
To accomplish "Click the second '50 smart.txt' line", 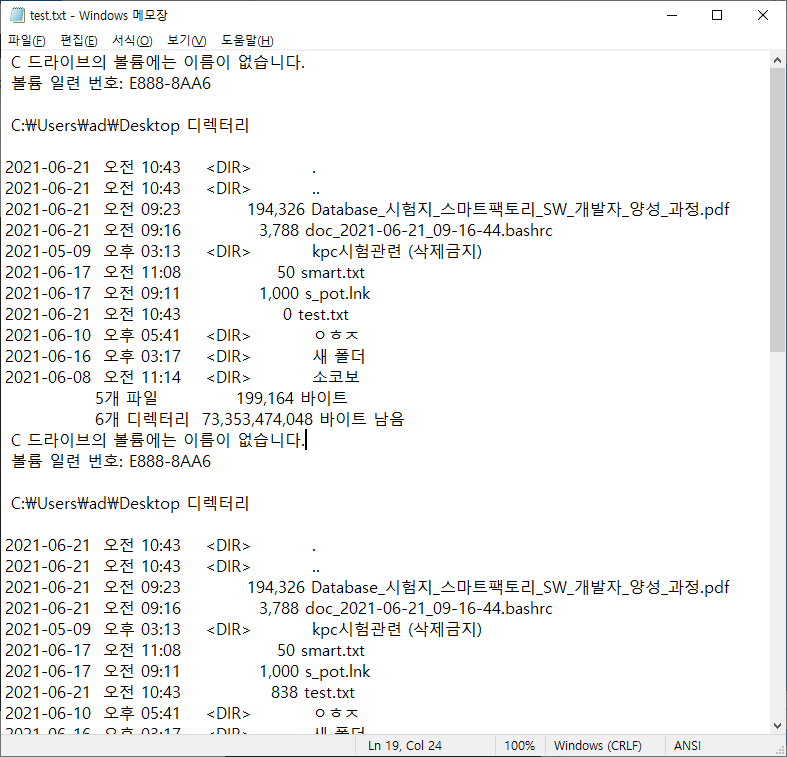I will point(185,651).
